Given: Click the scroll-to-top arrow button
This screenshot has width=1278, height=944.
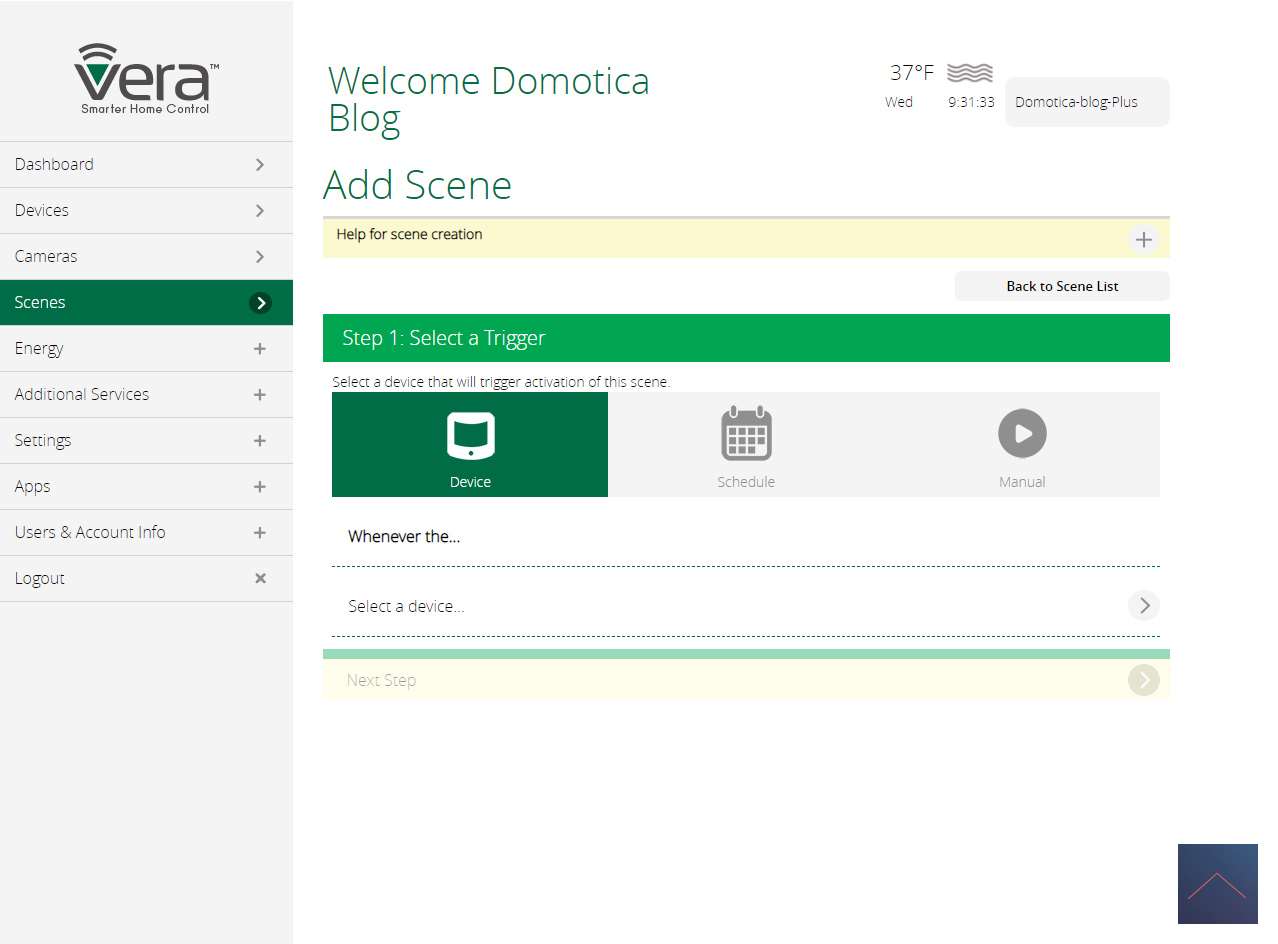Looking at the screenshot, I should click(1217, 884).
